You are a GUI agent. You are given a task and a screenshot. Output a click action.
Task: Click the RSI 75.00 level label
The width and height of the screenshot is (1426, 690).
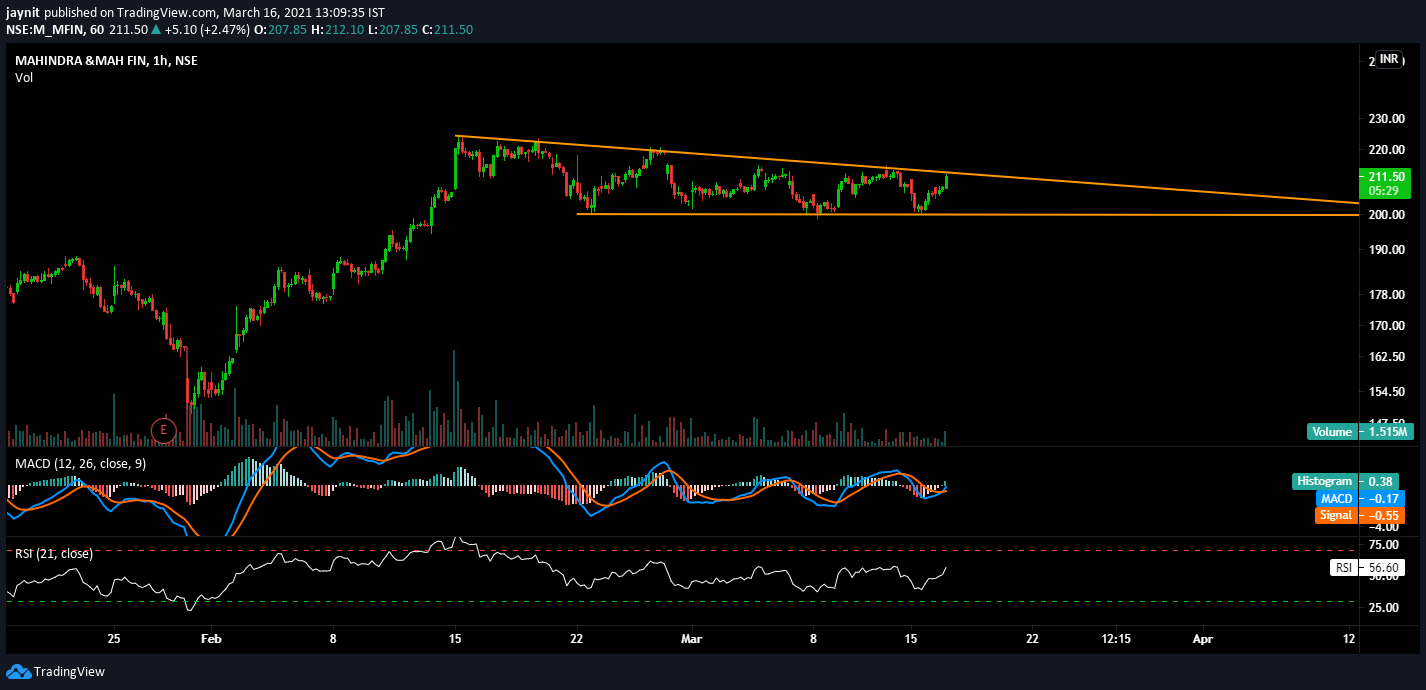tap(1383, 545)
